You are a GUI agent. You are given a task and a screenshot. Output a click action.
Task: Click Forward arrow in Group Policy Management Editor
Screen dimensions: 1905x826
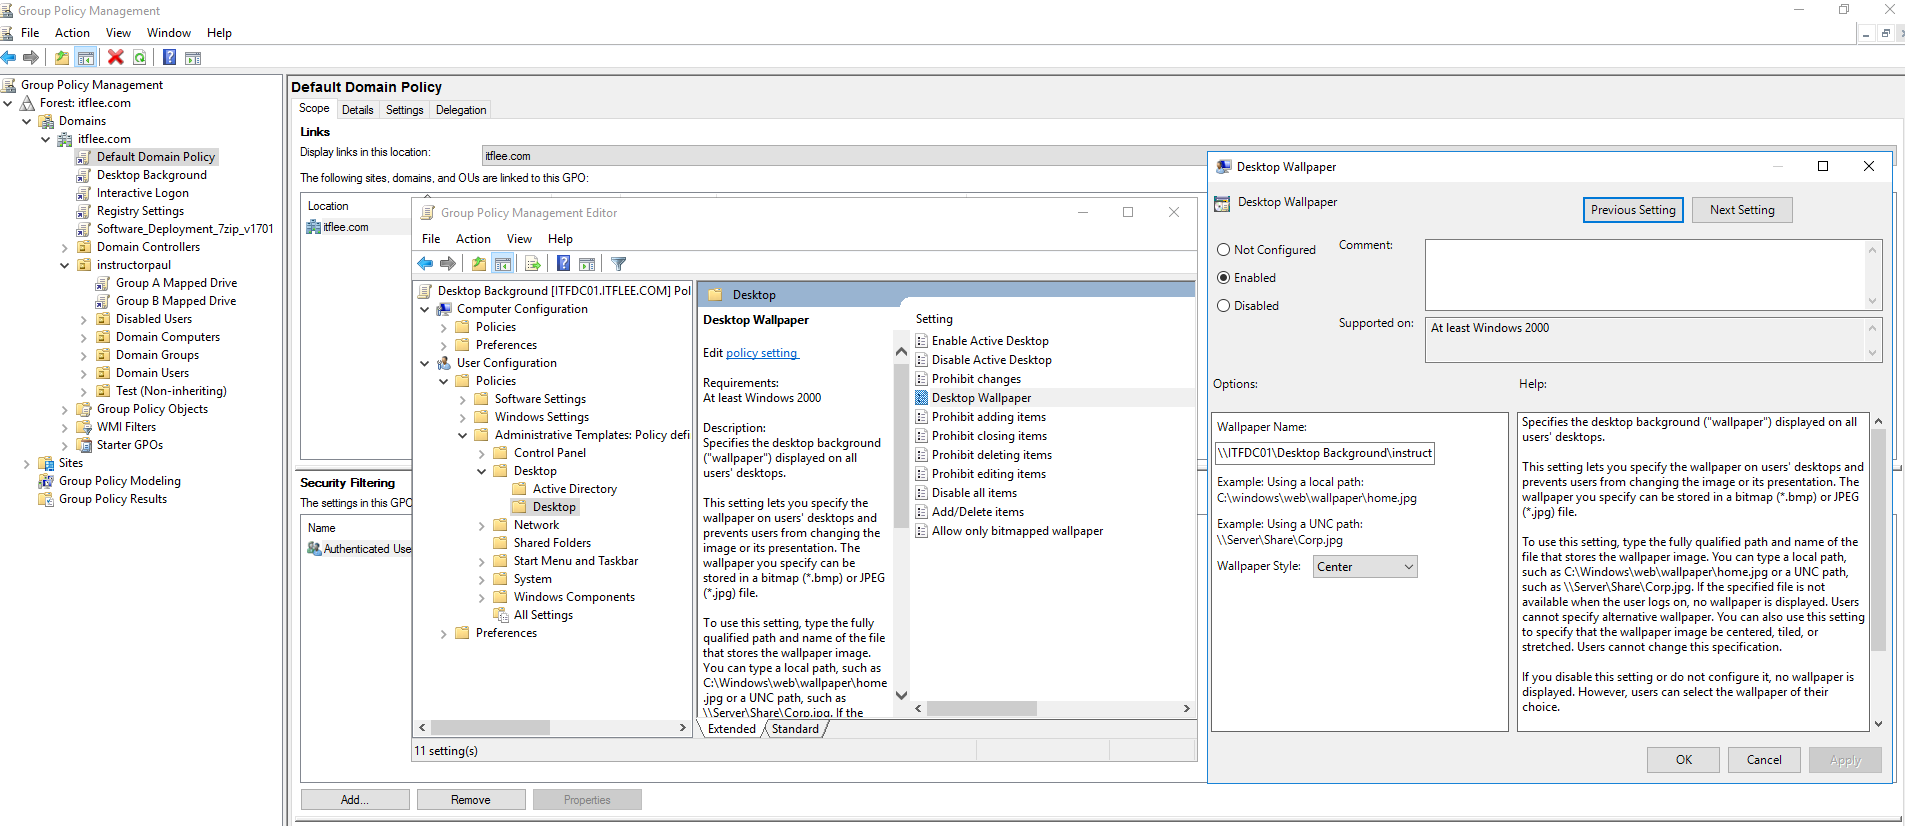pos(448,264)
